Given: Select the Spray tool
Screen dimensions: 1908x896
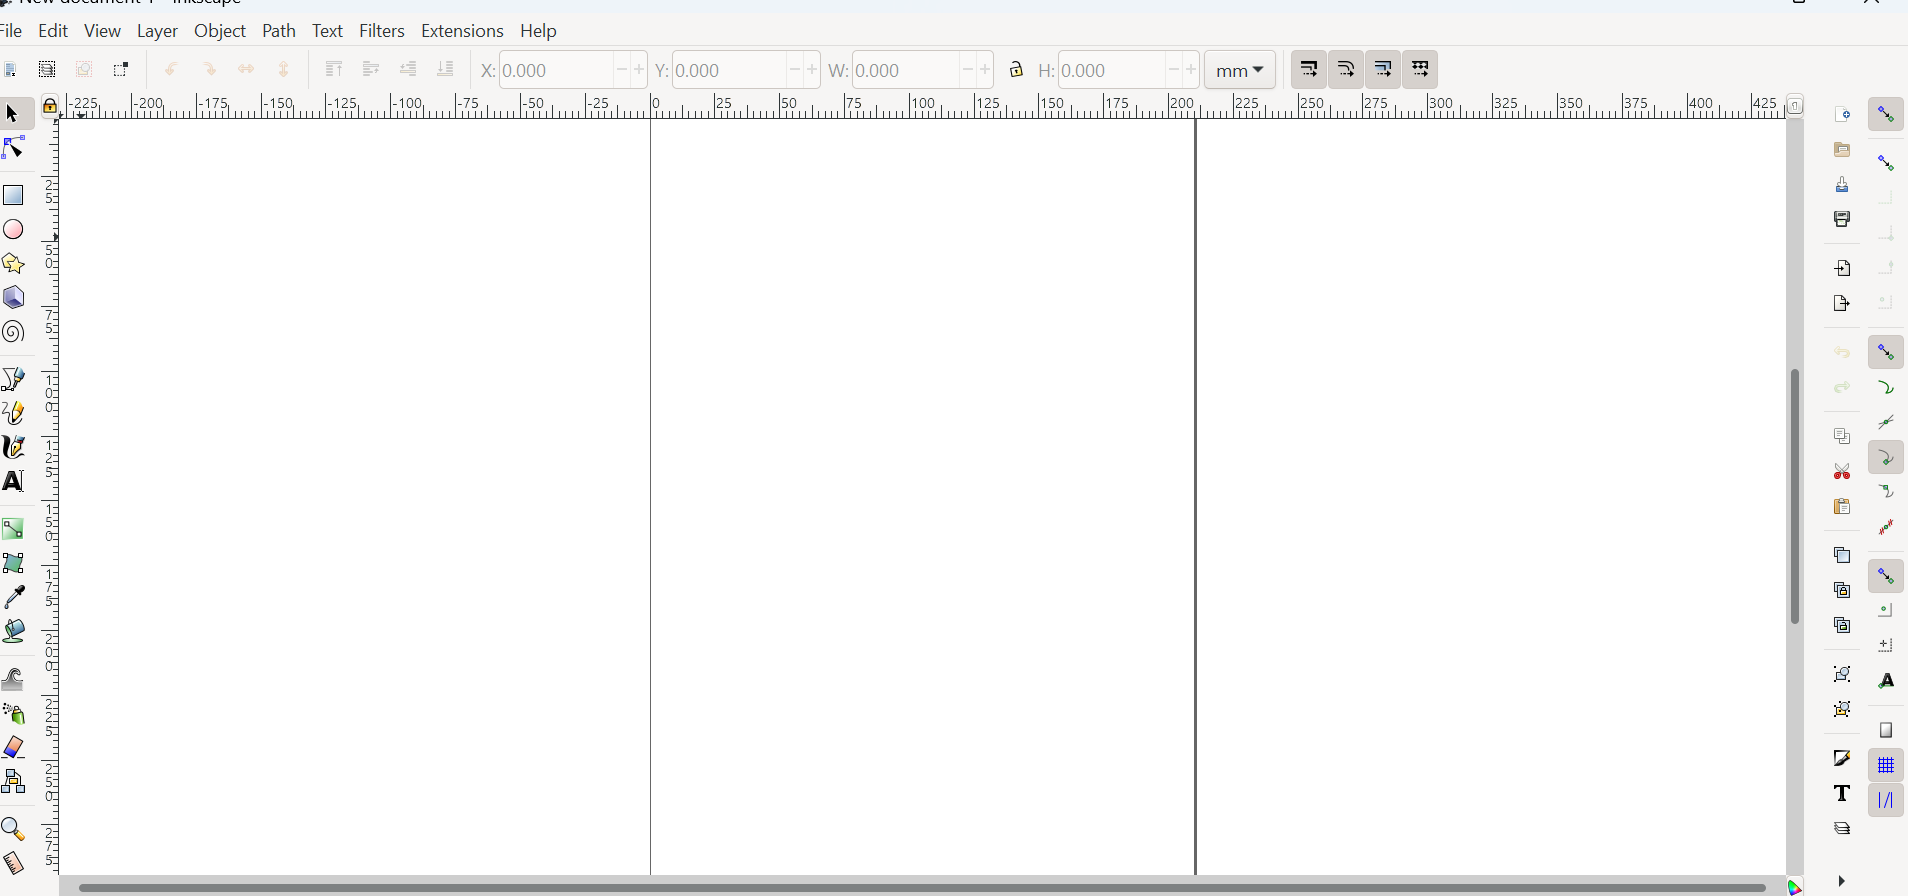Looking at the screenshot, I should [x=13, y=713].
